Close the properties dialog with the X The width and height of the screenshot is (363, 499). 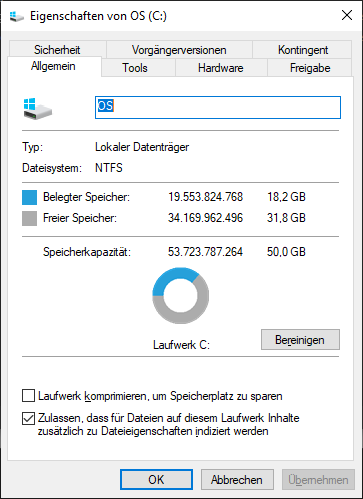(347, 15)
